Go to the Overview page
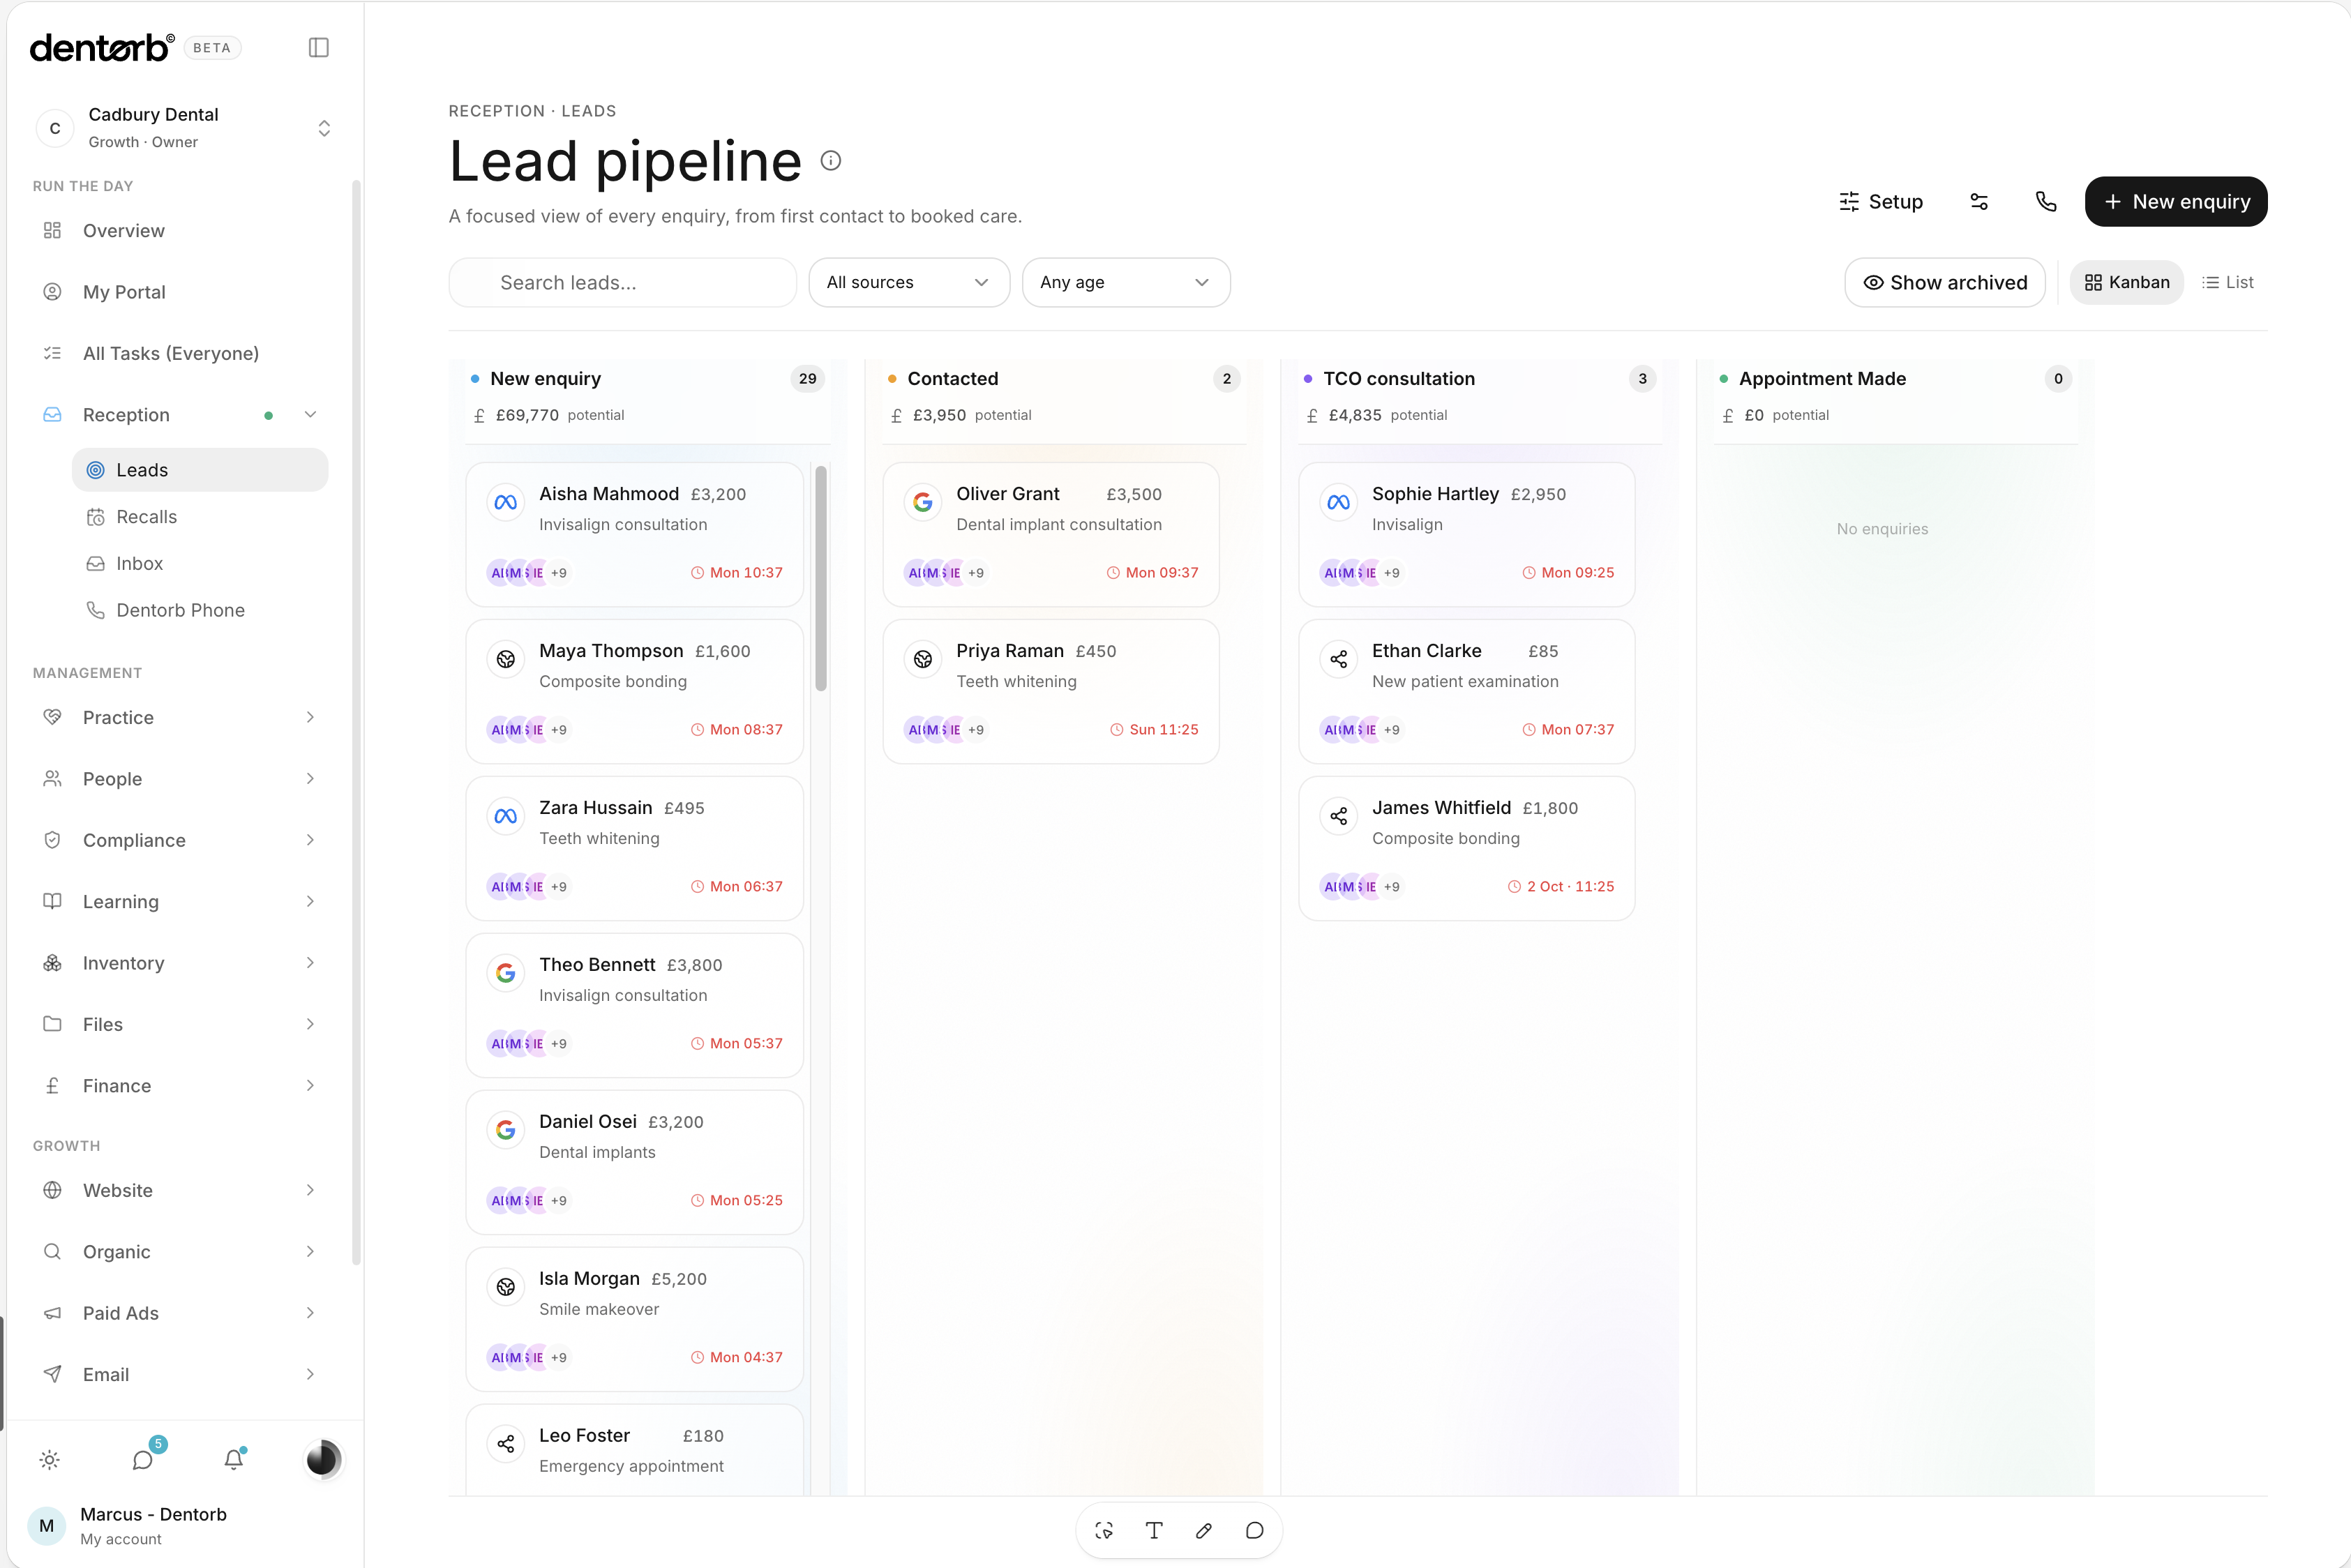The width and height of the screenshot is (2351, 1568). coord(123,230)
